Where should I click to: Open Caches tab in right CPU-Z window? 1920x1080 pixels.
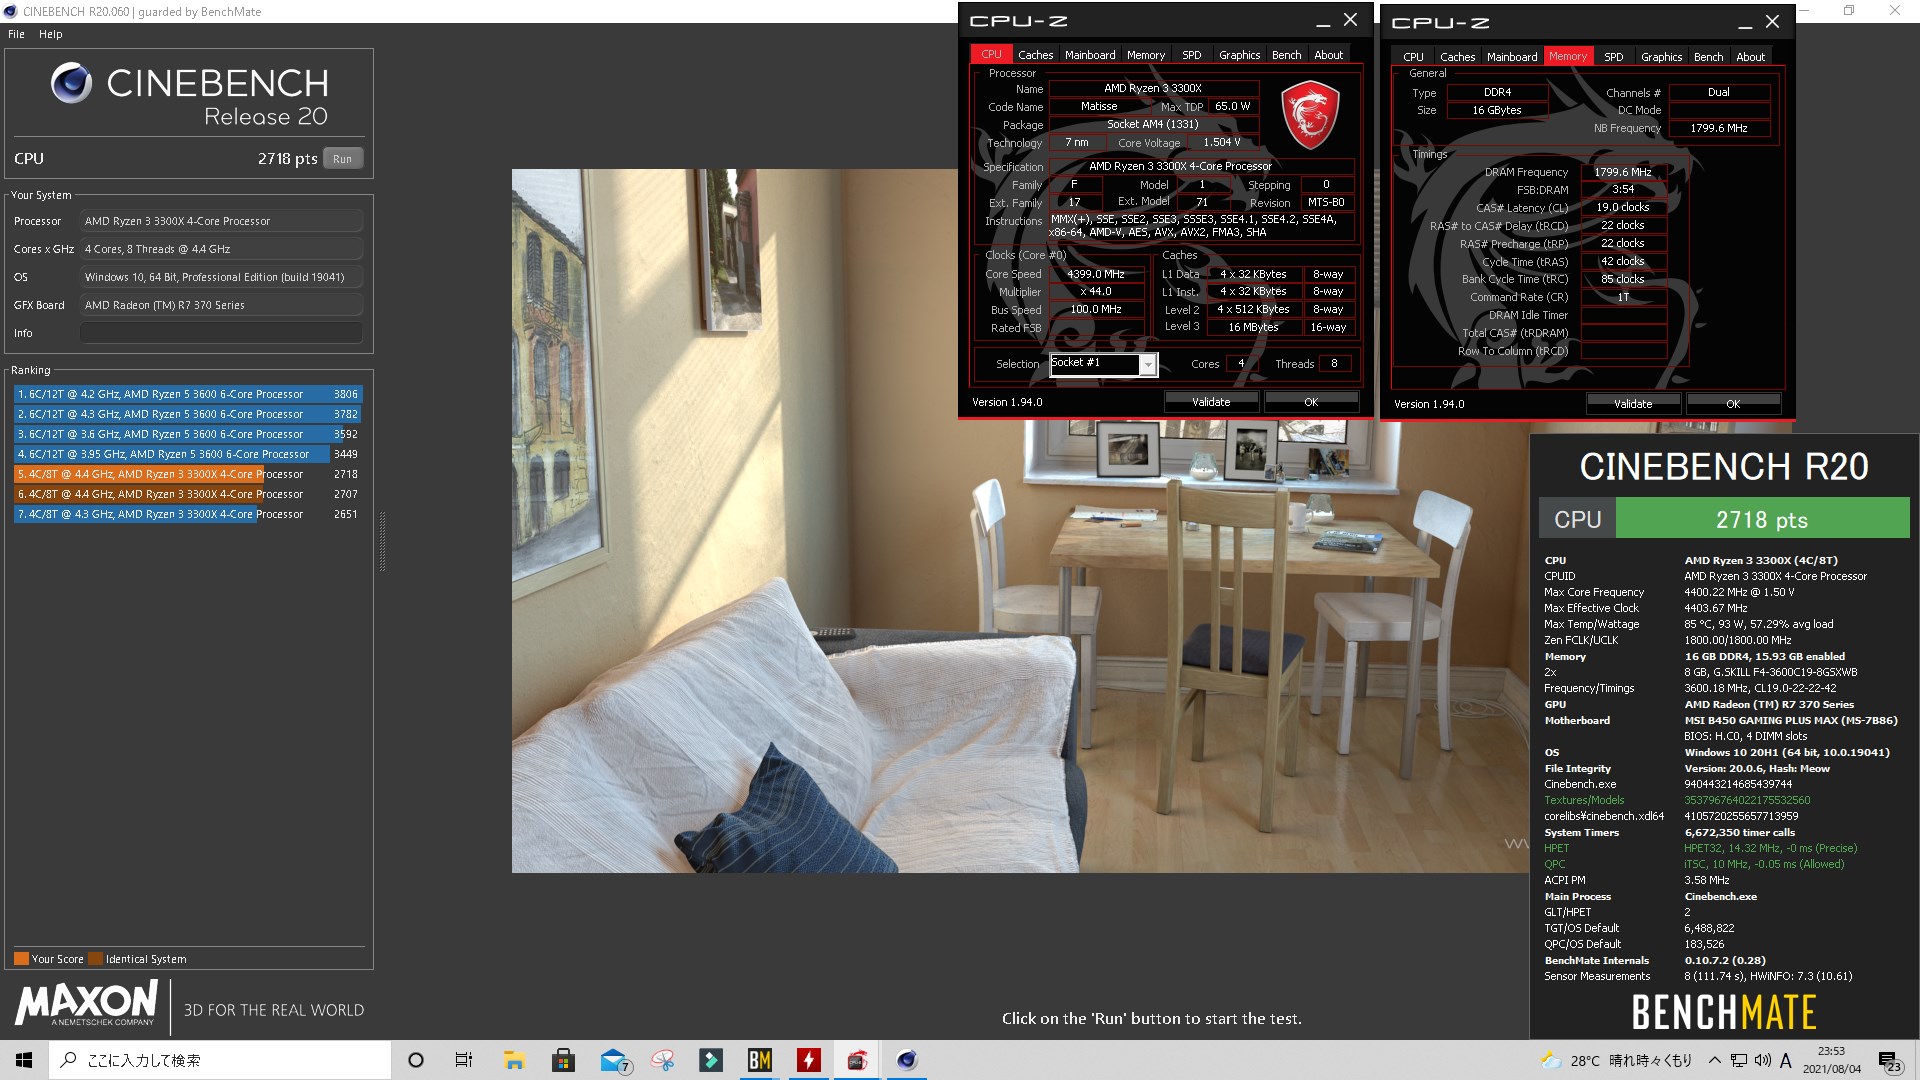[x=1457, y=57]
